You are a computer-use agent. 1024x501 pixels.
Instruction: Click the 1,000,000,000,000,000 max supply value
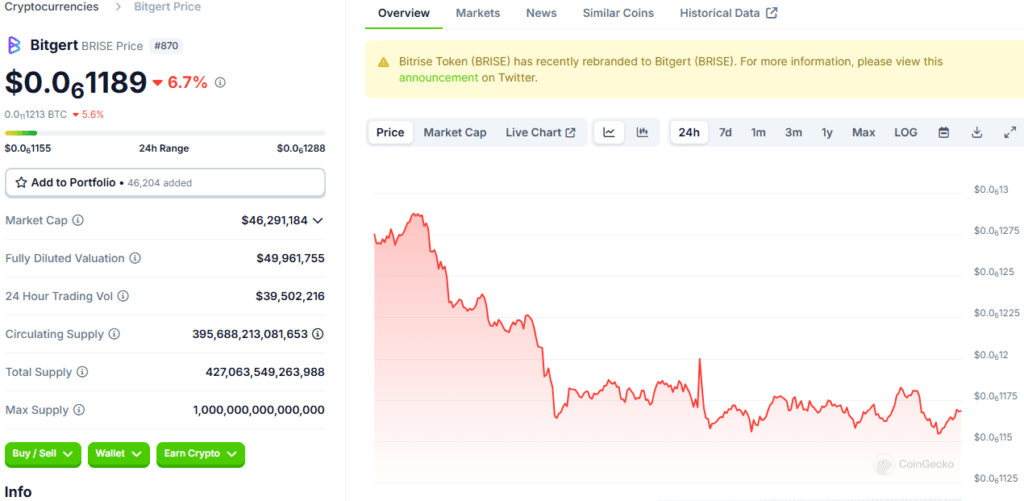(x=259, y=410)
